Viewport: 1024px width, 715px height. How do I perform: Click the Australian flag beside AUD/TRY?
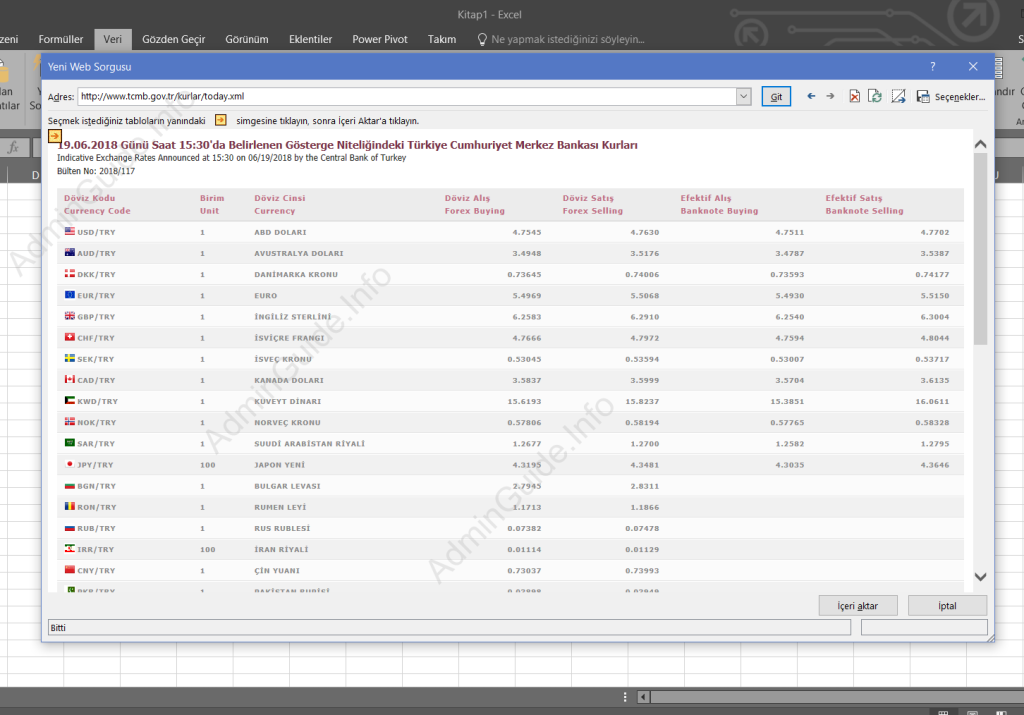pos(70,252)
